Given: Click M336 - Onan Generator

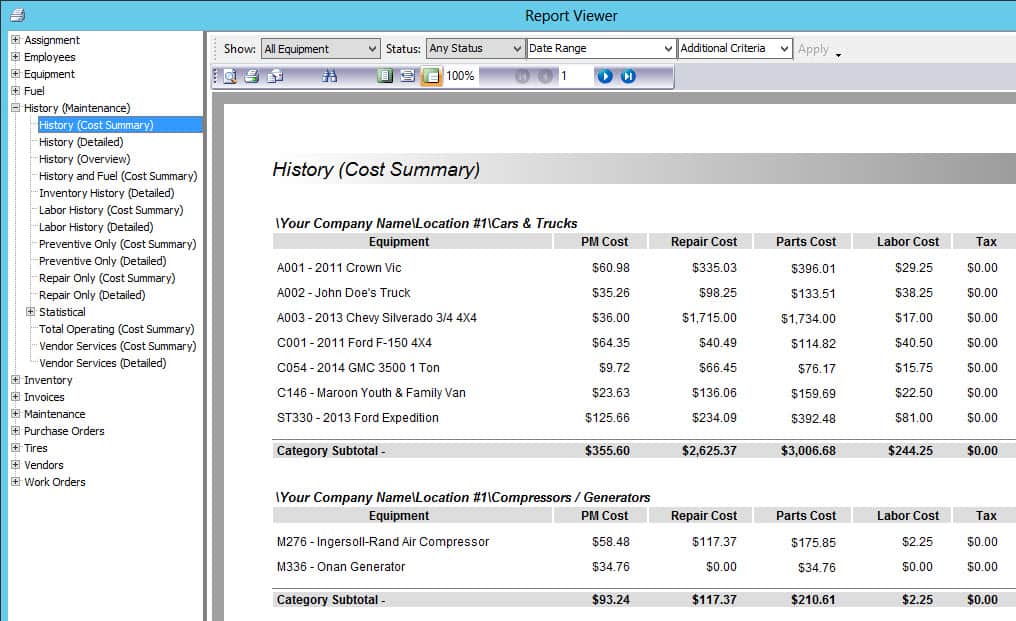Looking at the screenshot, I should [341, 567].
